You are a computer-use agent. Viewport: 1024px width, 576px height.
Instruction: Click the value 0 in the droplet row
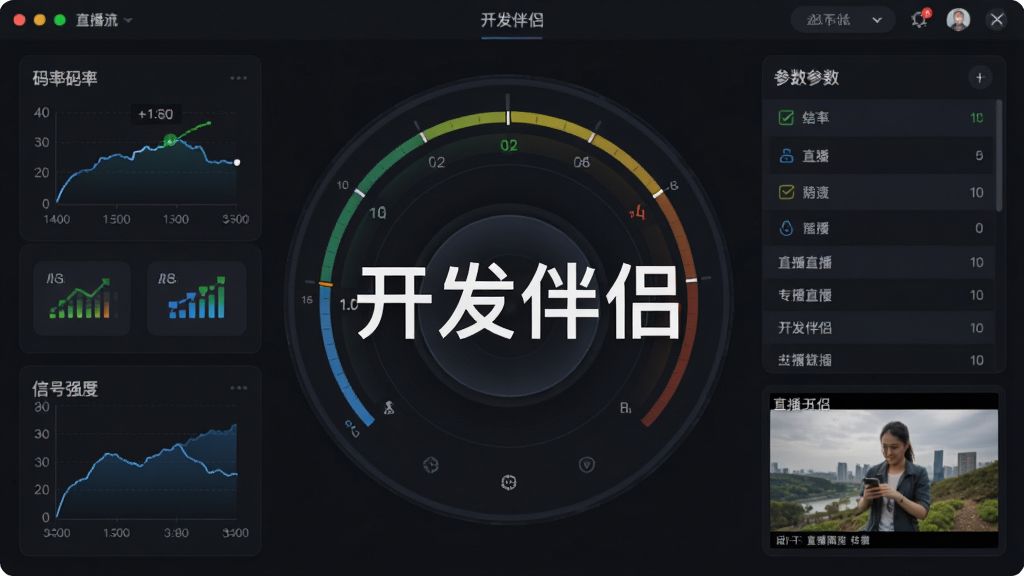point(979,228)
